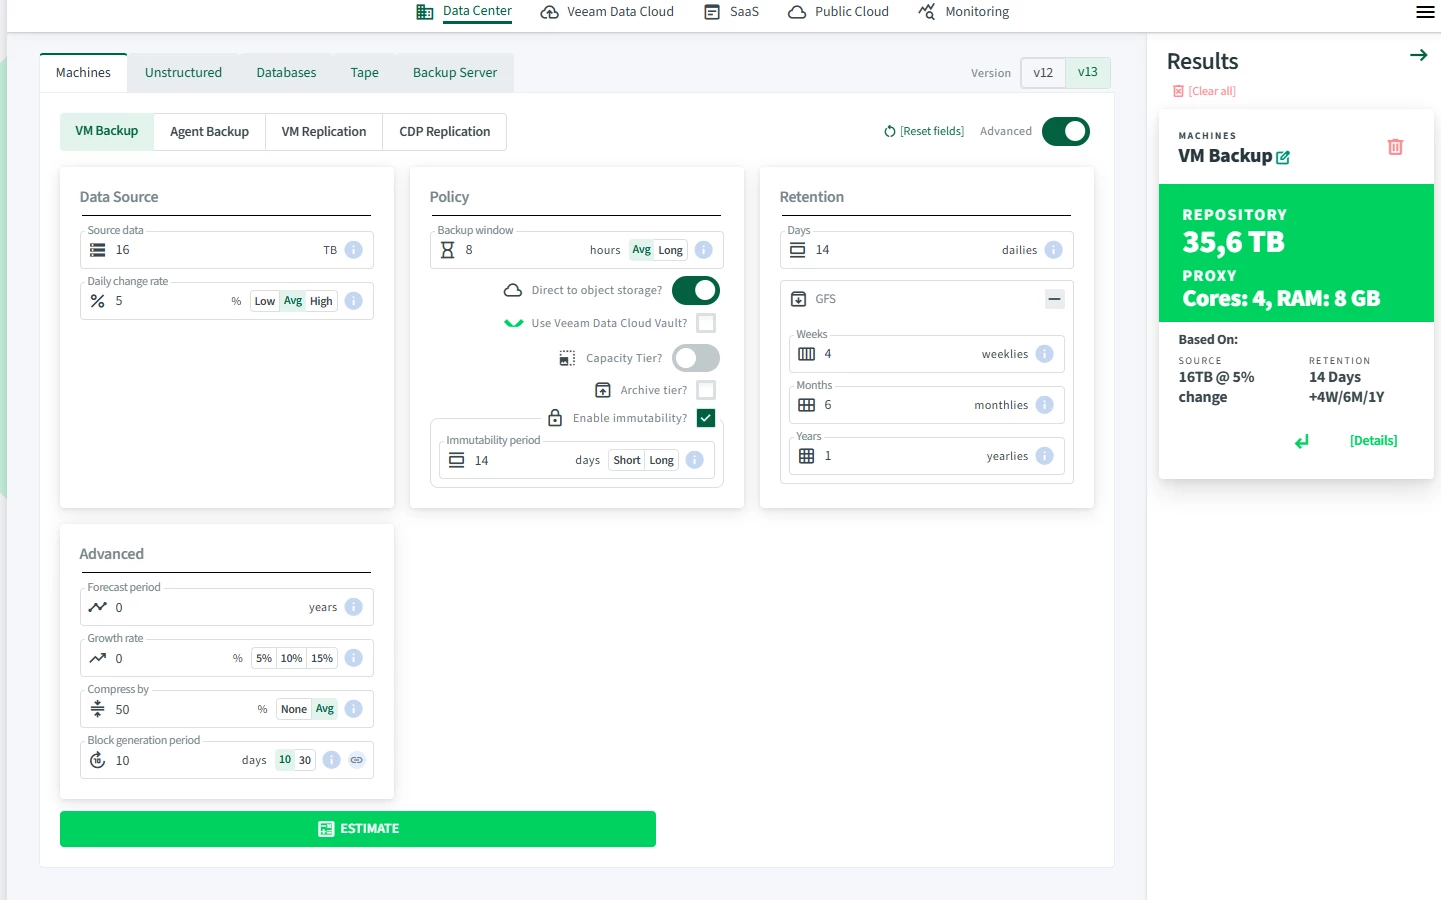Click the Backup window info icon
Screen dimensions: 1441x900
click(x=704, y=250)
